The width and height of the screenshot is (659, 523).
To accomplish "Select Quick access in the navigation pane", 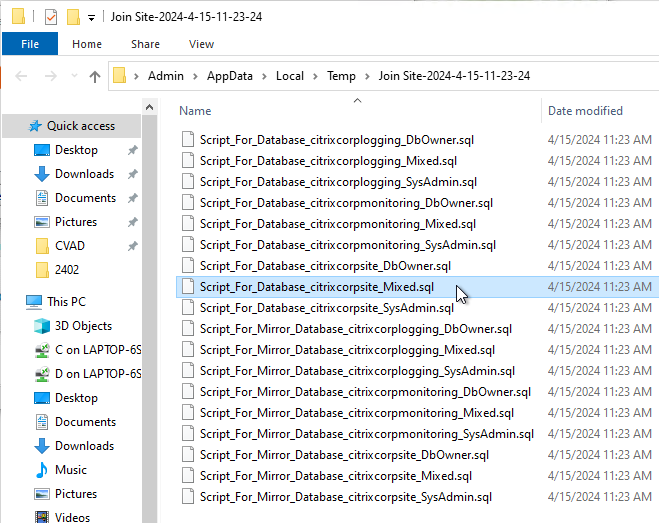I will [71, 126].
